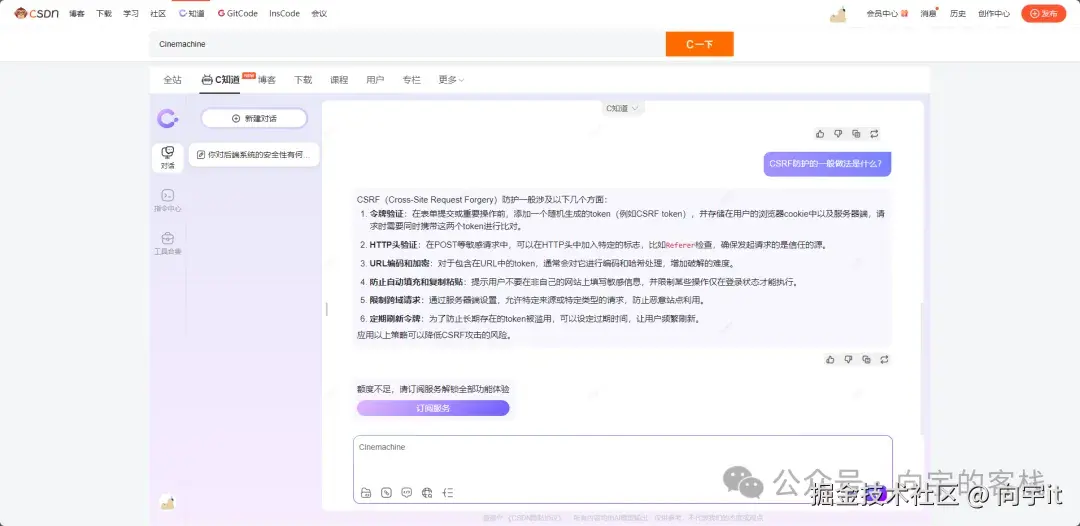Screen dimensions: 1080x526
Task: Start a new chat with 新建对话
Action: click(254, 118)
